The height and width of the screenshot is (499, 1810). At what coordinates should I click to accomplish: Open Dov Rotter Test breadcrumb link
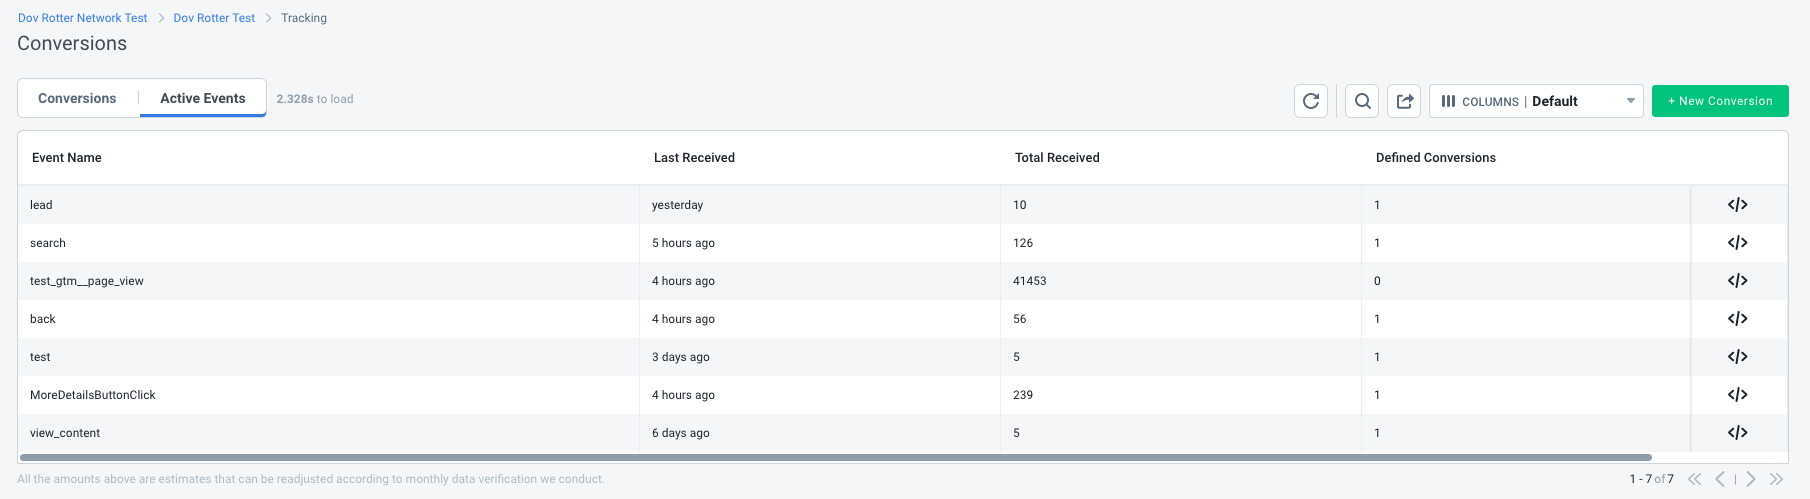[x=214, y=18]
